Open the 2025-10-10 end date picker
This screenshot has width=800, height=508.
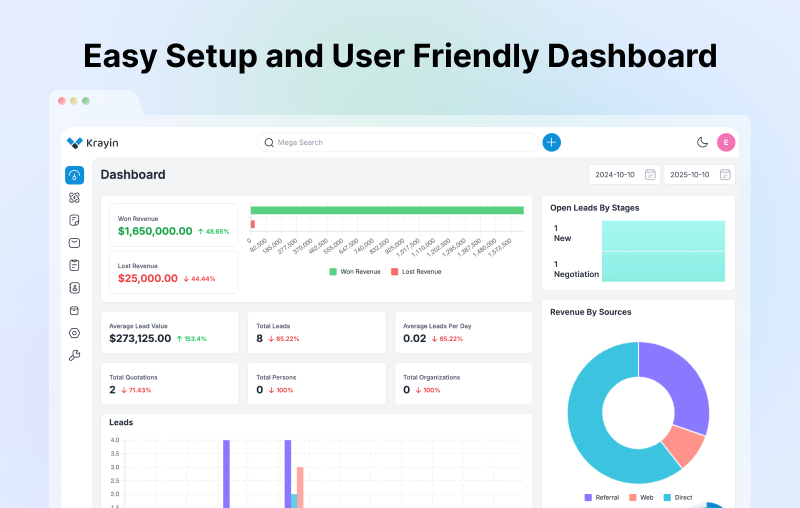point(699,174)
